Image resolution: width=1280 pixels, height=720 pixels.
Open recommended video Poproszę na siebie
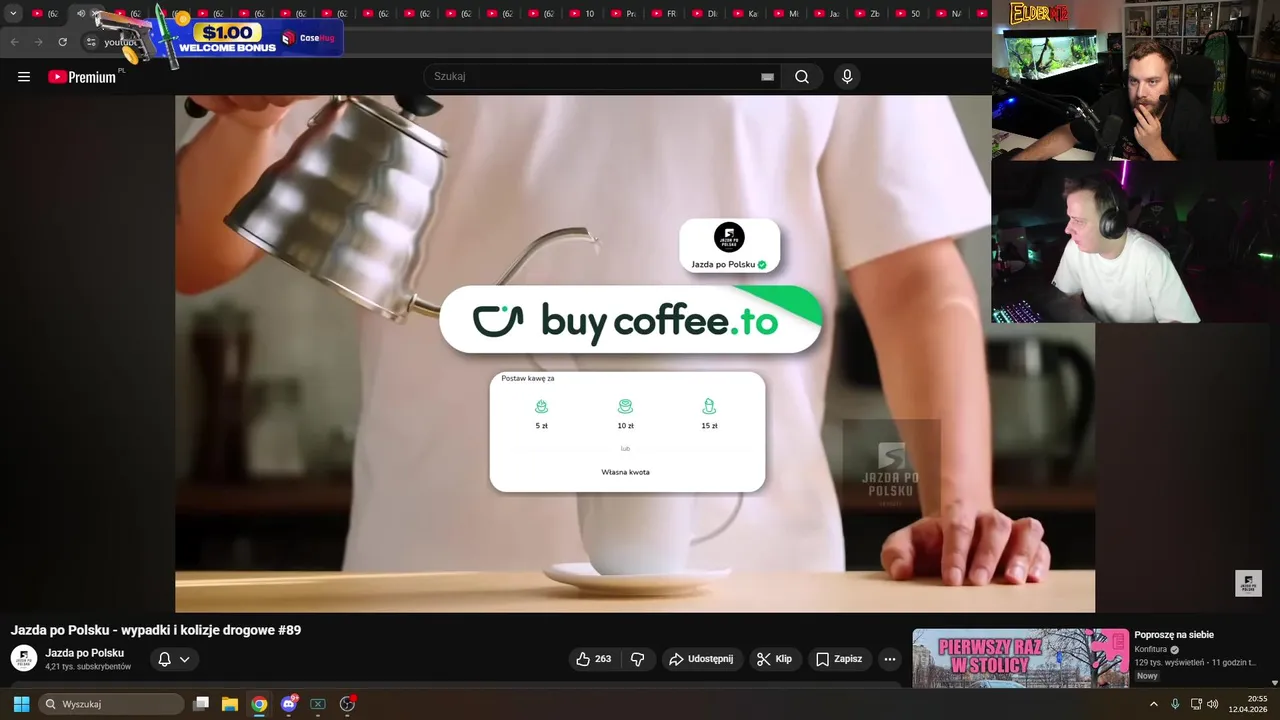[x=1174, y=635]
